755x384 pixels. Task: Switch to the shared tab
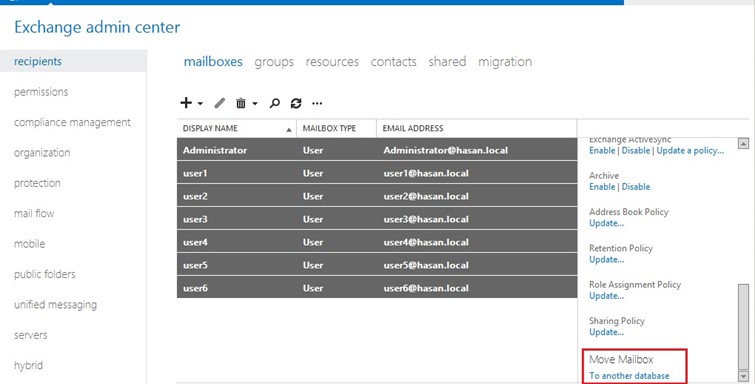[447, 62]
